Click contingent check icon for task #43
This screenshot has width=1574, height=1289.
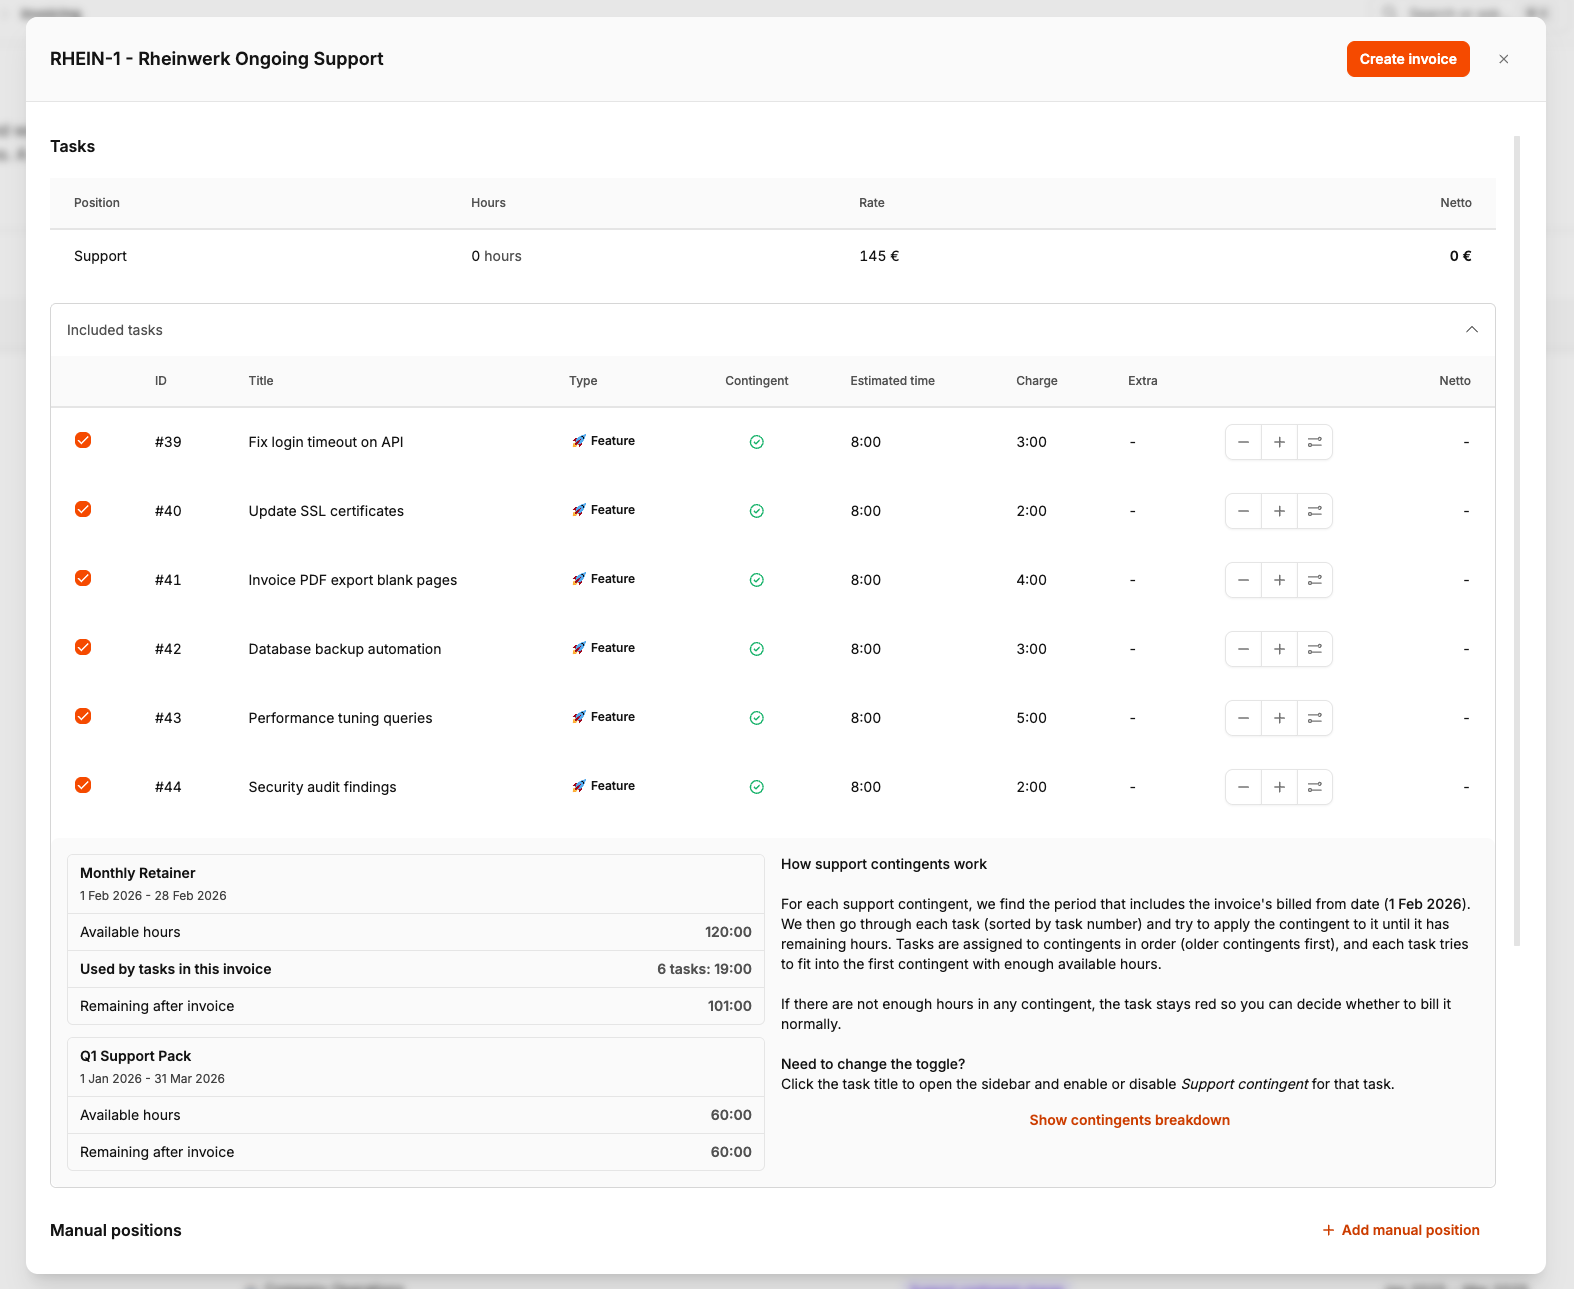coord(757,718)
